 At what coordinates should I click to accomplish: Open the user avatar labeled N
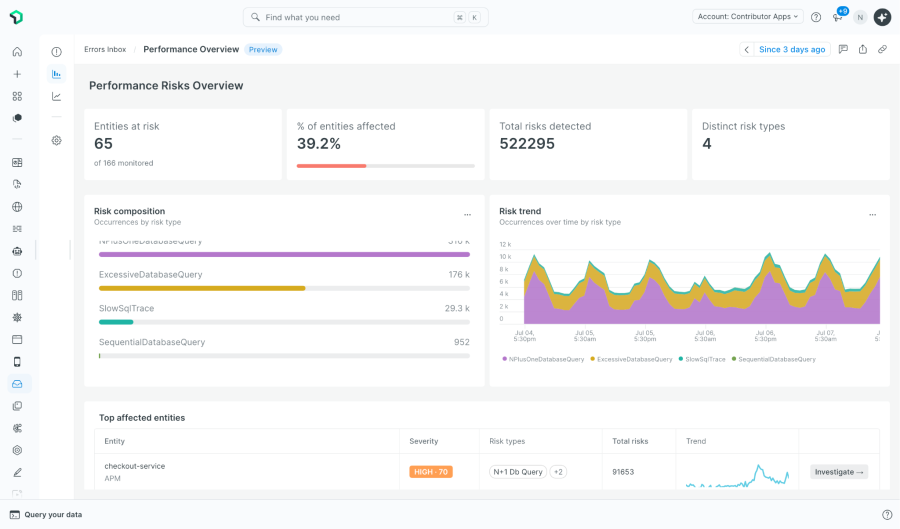(860, 17)
